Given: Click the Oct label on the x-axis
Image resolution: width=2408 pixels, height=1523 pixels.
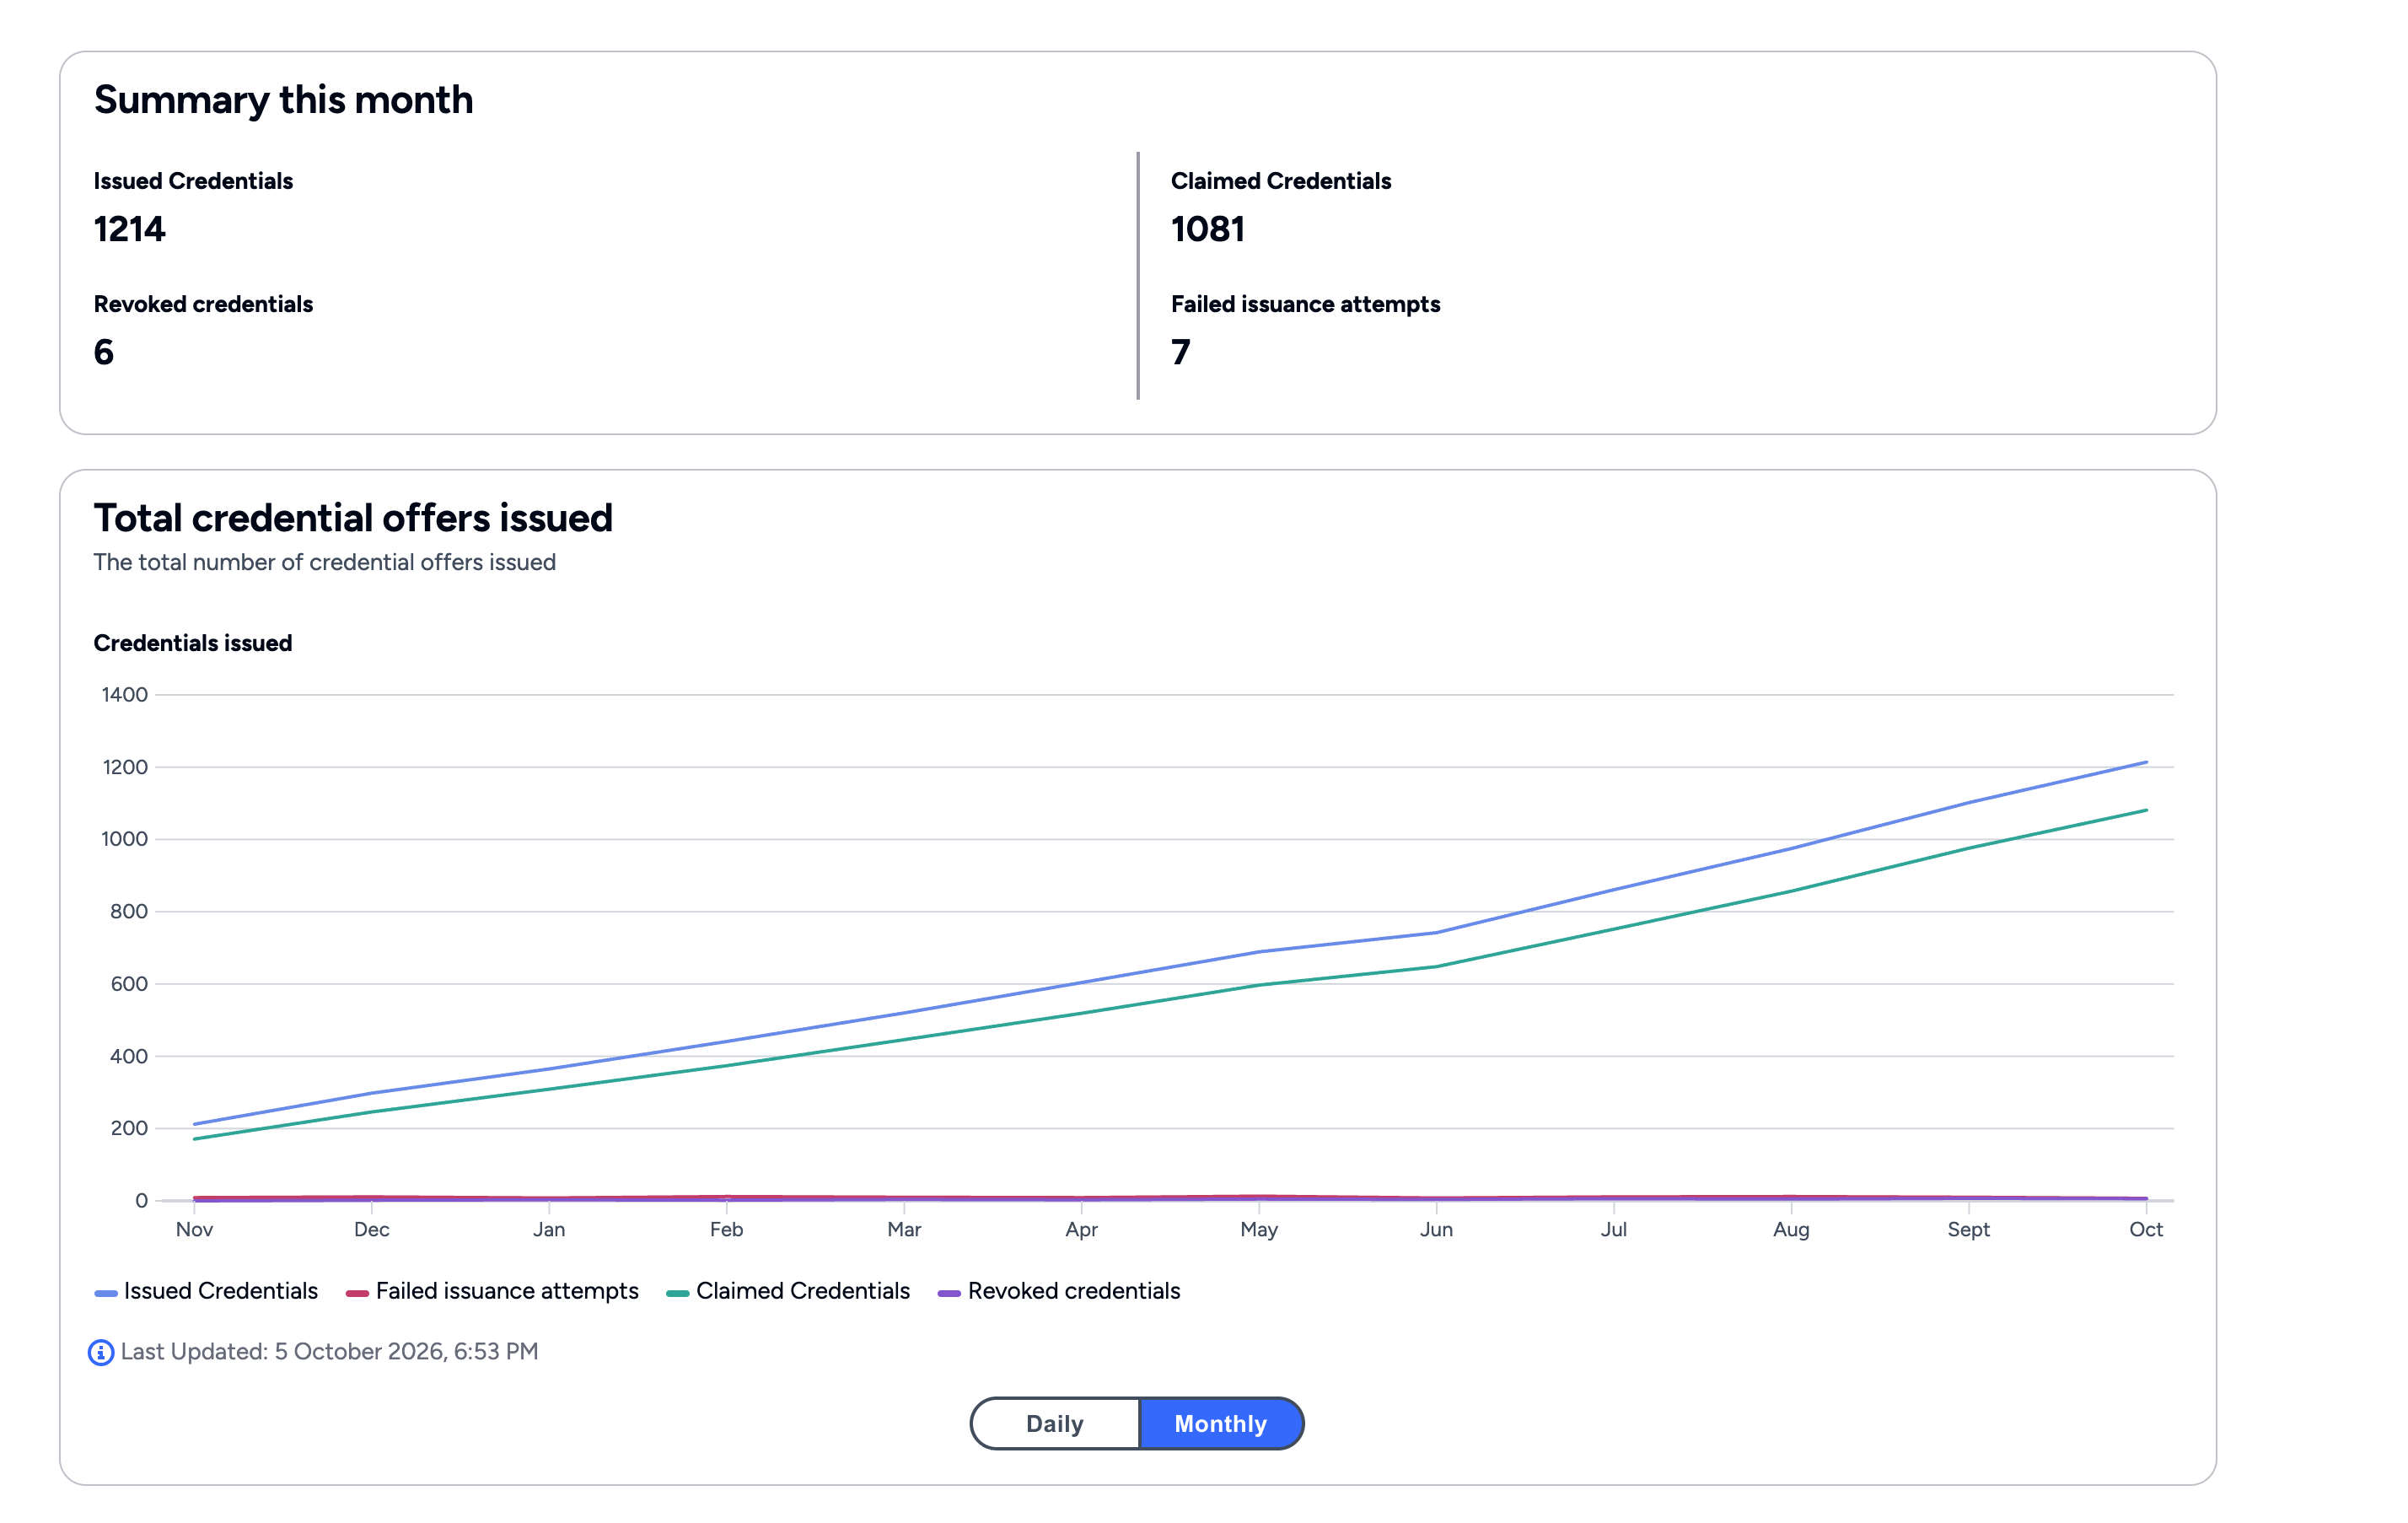Looking at the screenshot, I should tap(2146, 1230).
